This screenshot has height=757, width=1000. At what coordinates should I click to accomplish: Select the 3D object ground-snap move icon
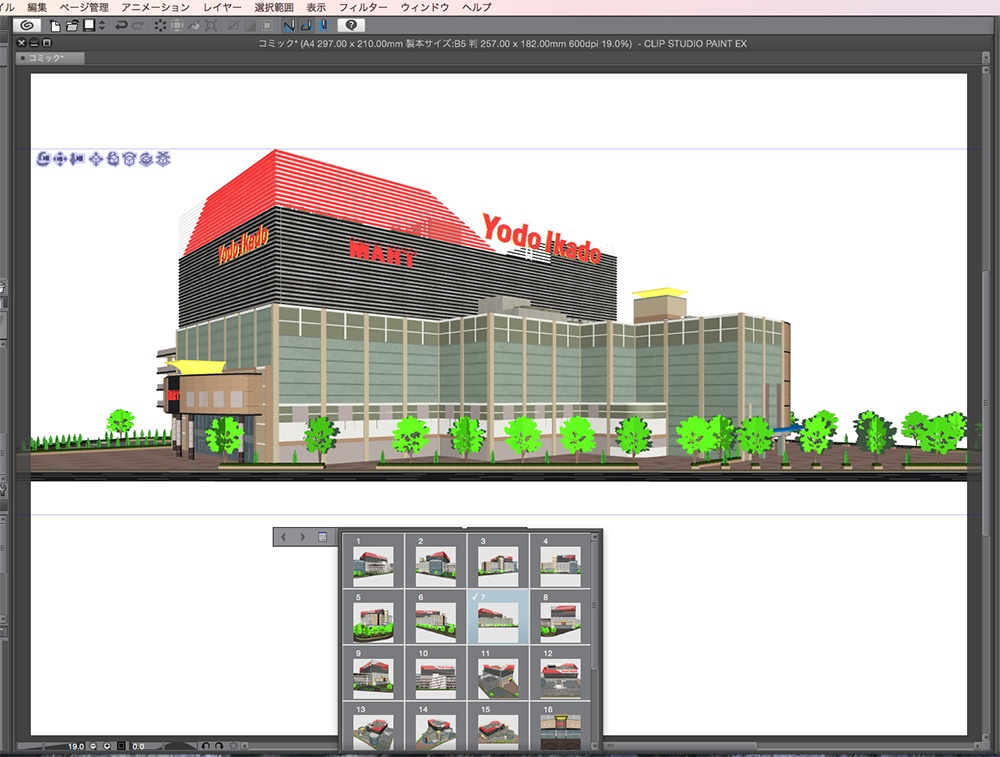point(163,159)
